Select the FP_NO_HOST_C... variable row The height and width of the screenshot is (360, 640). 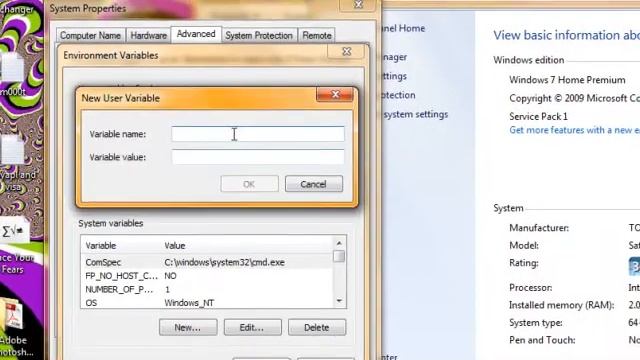tap(207, 276)
